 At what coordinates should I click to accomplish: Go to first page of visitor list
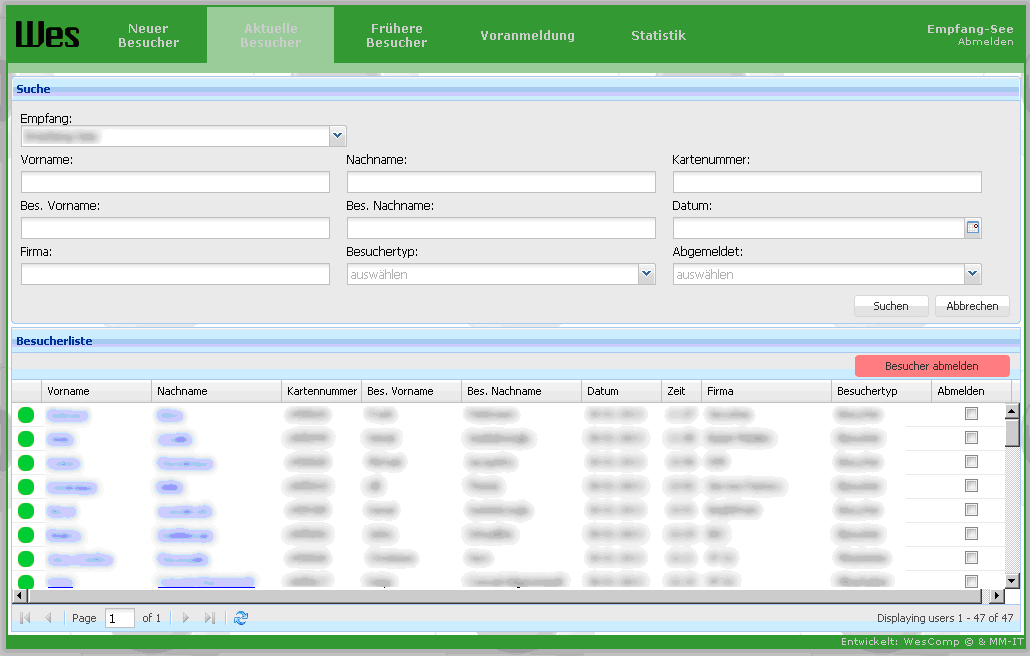coord(26,618)
